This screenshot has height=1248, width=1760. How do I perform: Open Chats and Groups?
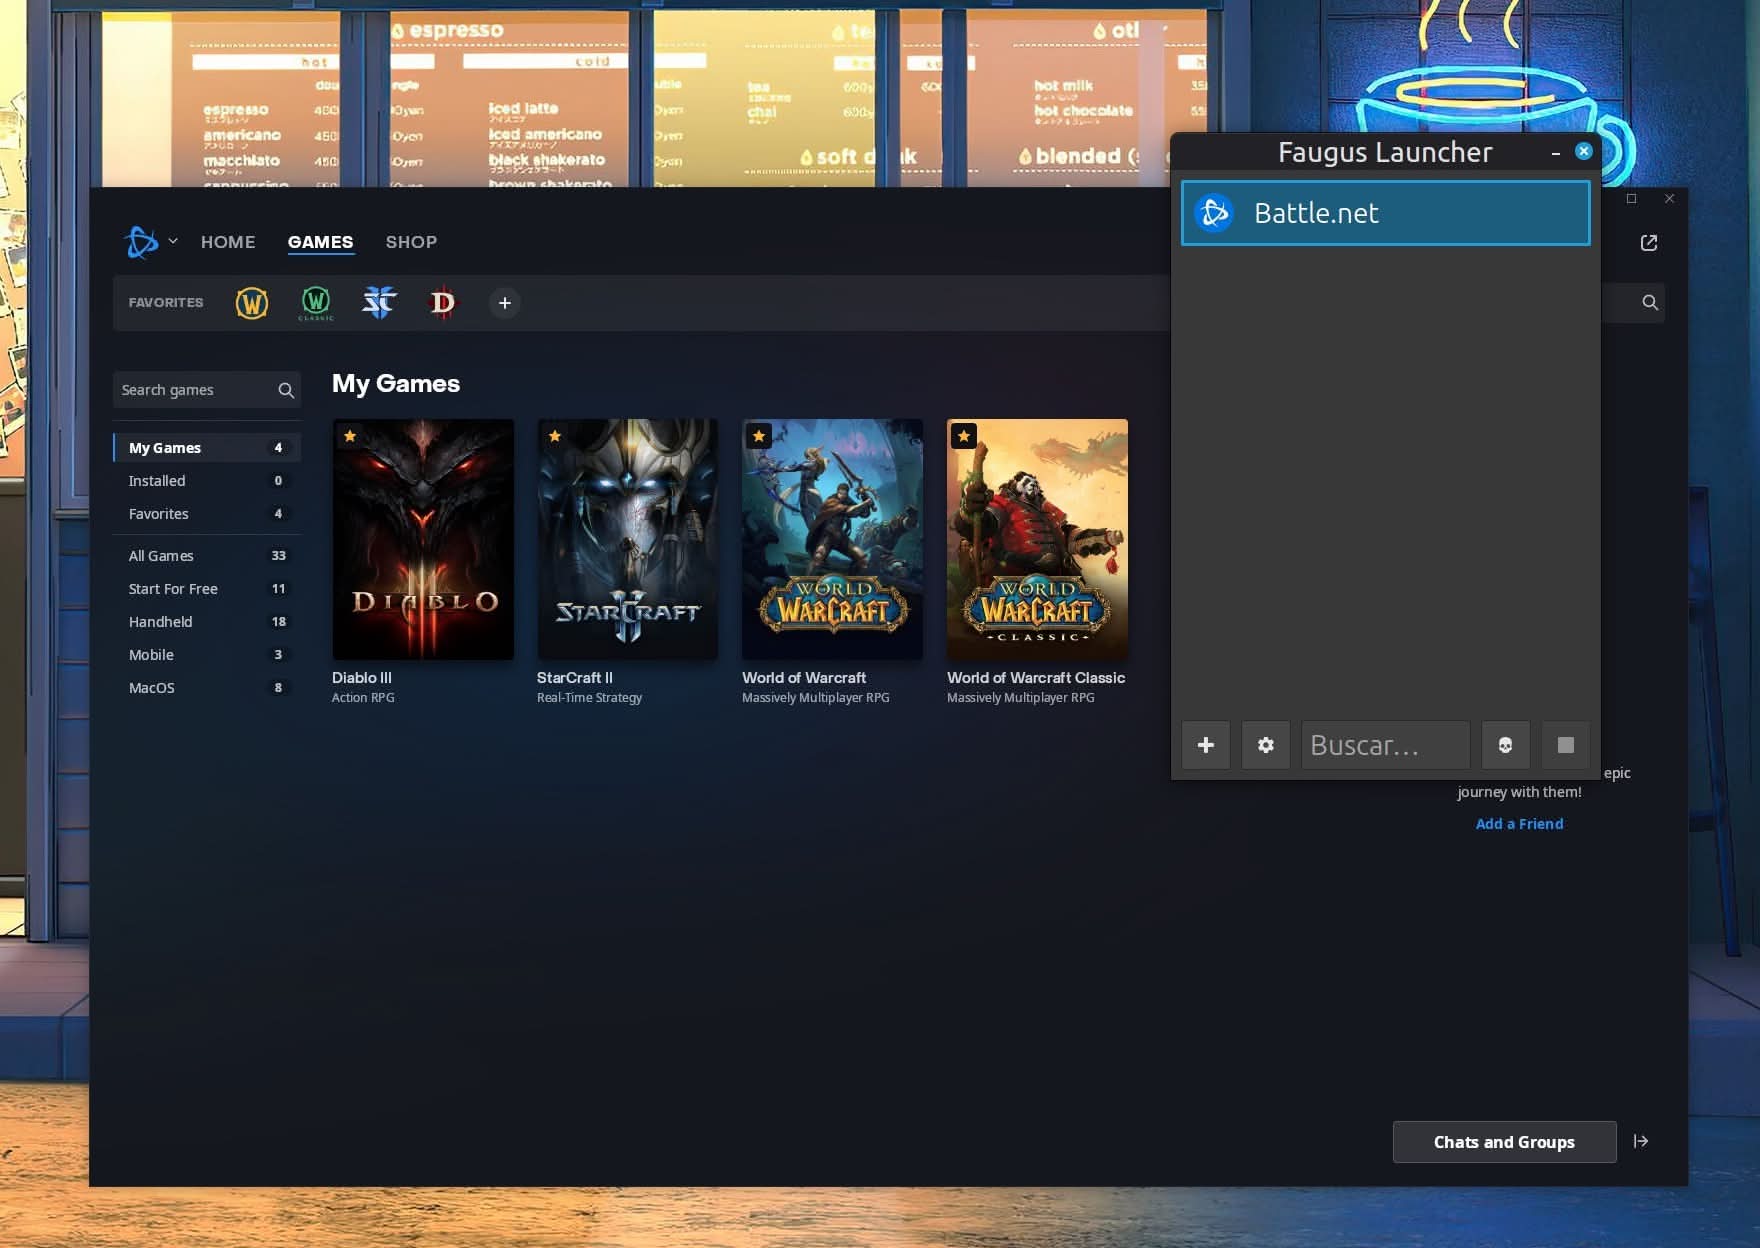tap(1504, 1142)
